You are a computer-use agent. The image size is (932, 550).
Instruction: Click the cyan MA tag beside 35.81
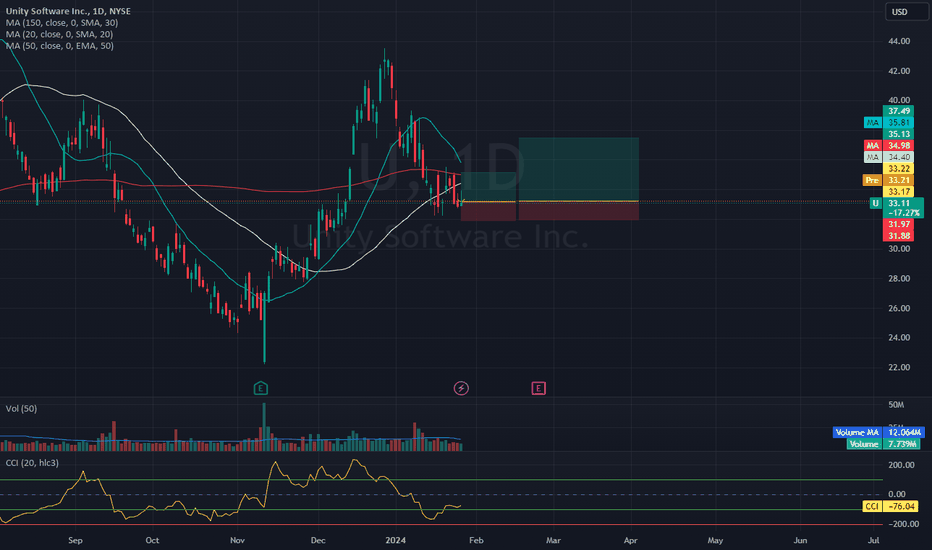[x=872, y=122]
